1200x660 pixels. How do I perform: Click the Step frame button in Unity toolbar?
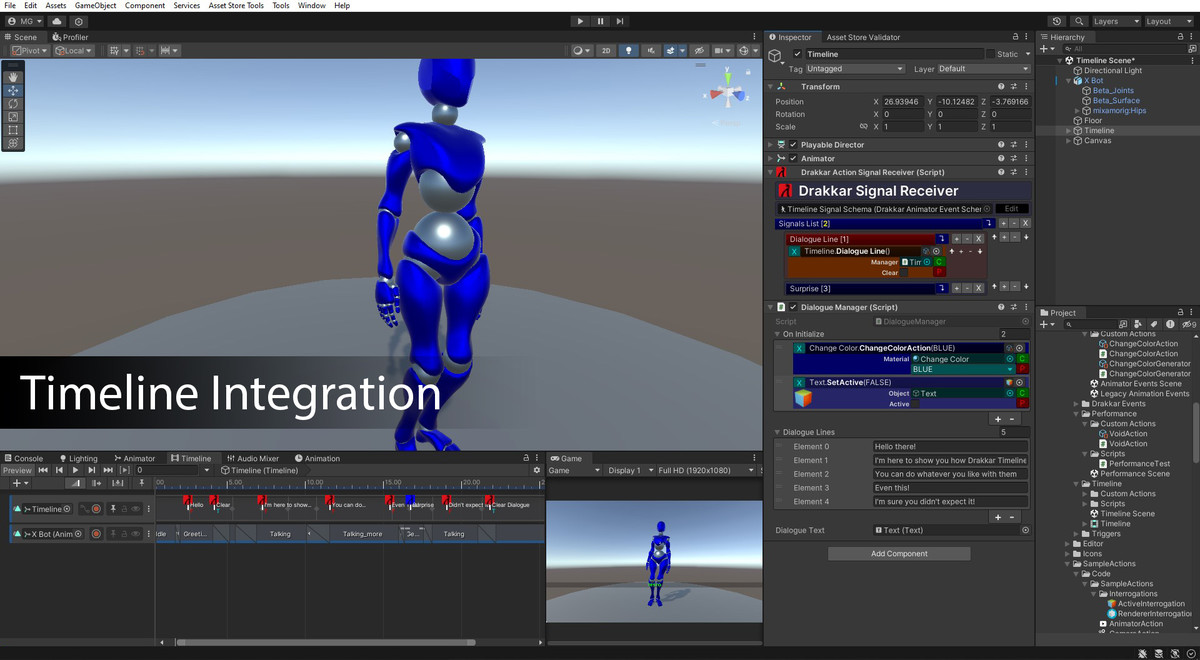click(x=621, y=21)
